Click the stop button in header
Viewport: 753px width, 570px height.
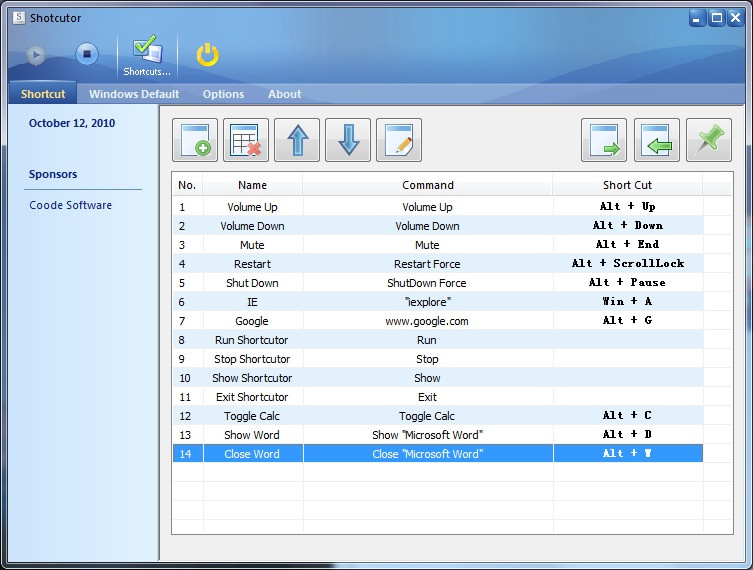coord(87,54)
